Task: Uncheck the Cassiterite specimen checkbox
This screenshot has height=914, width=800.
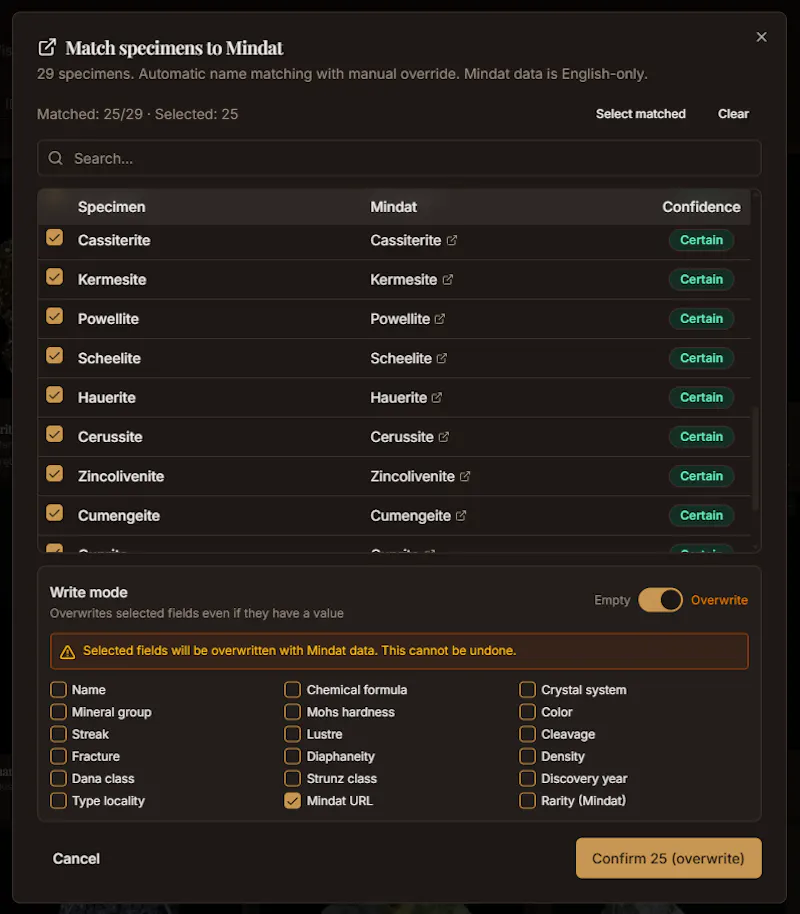Action: click(55, 237)
